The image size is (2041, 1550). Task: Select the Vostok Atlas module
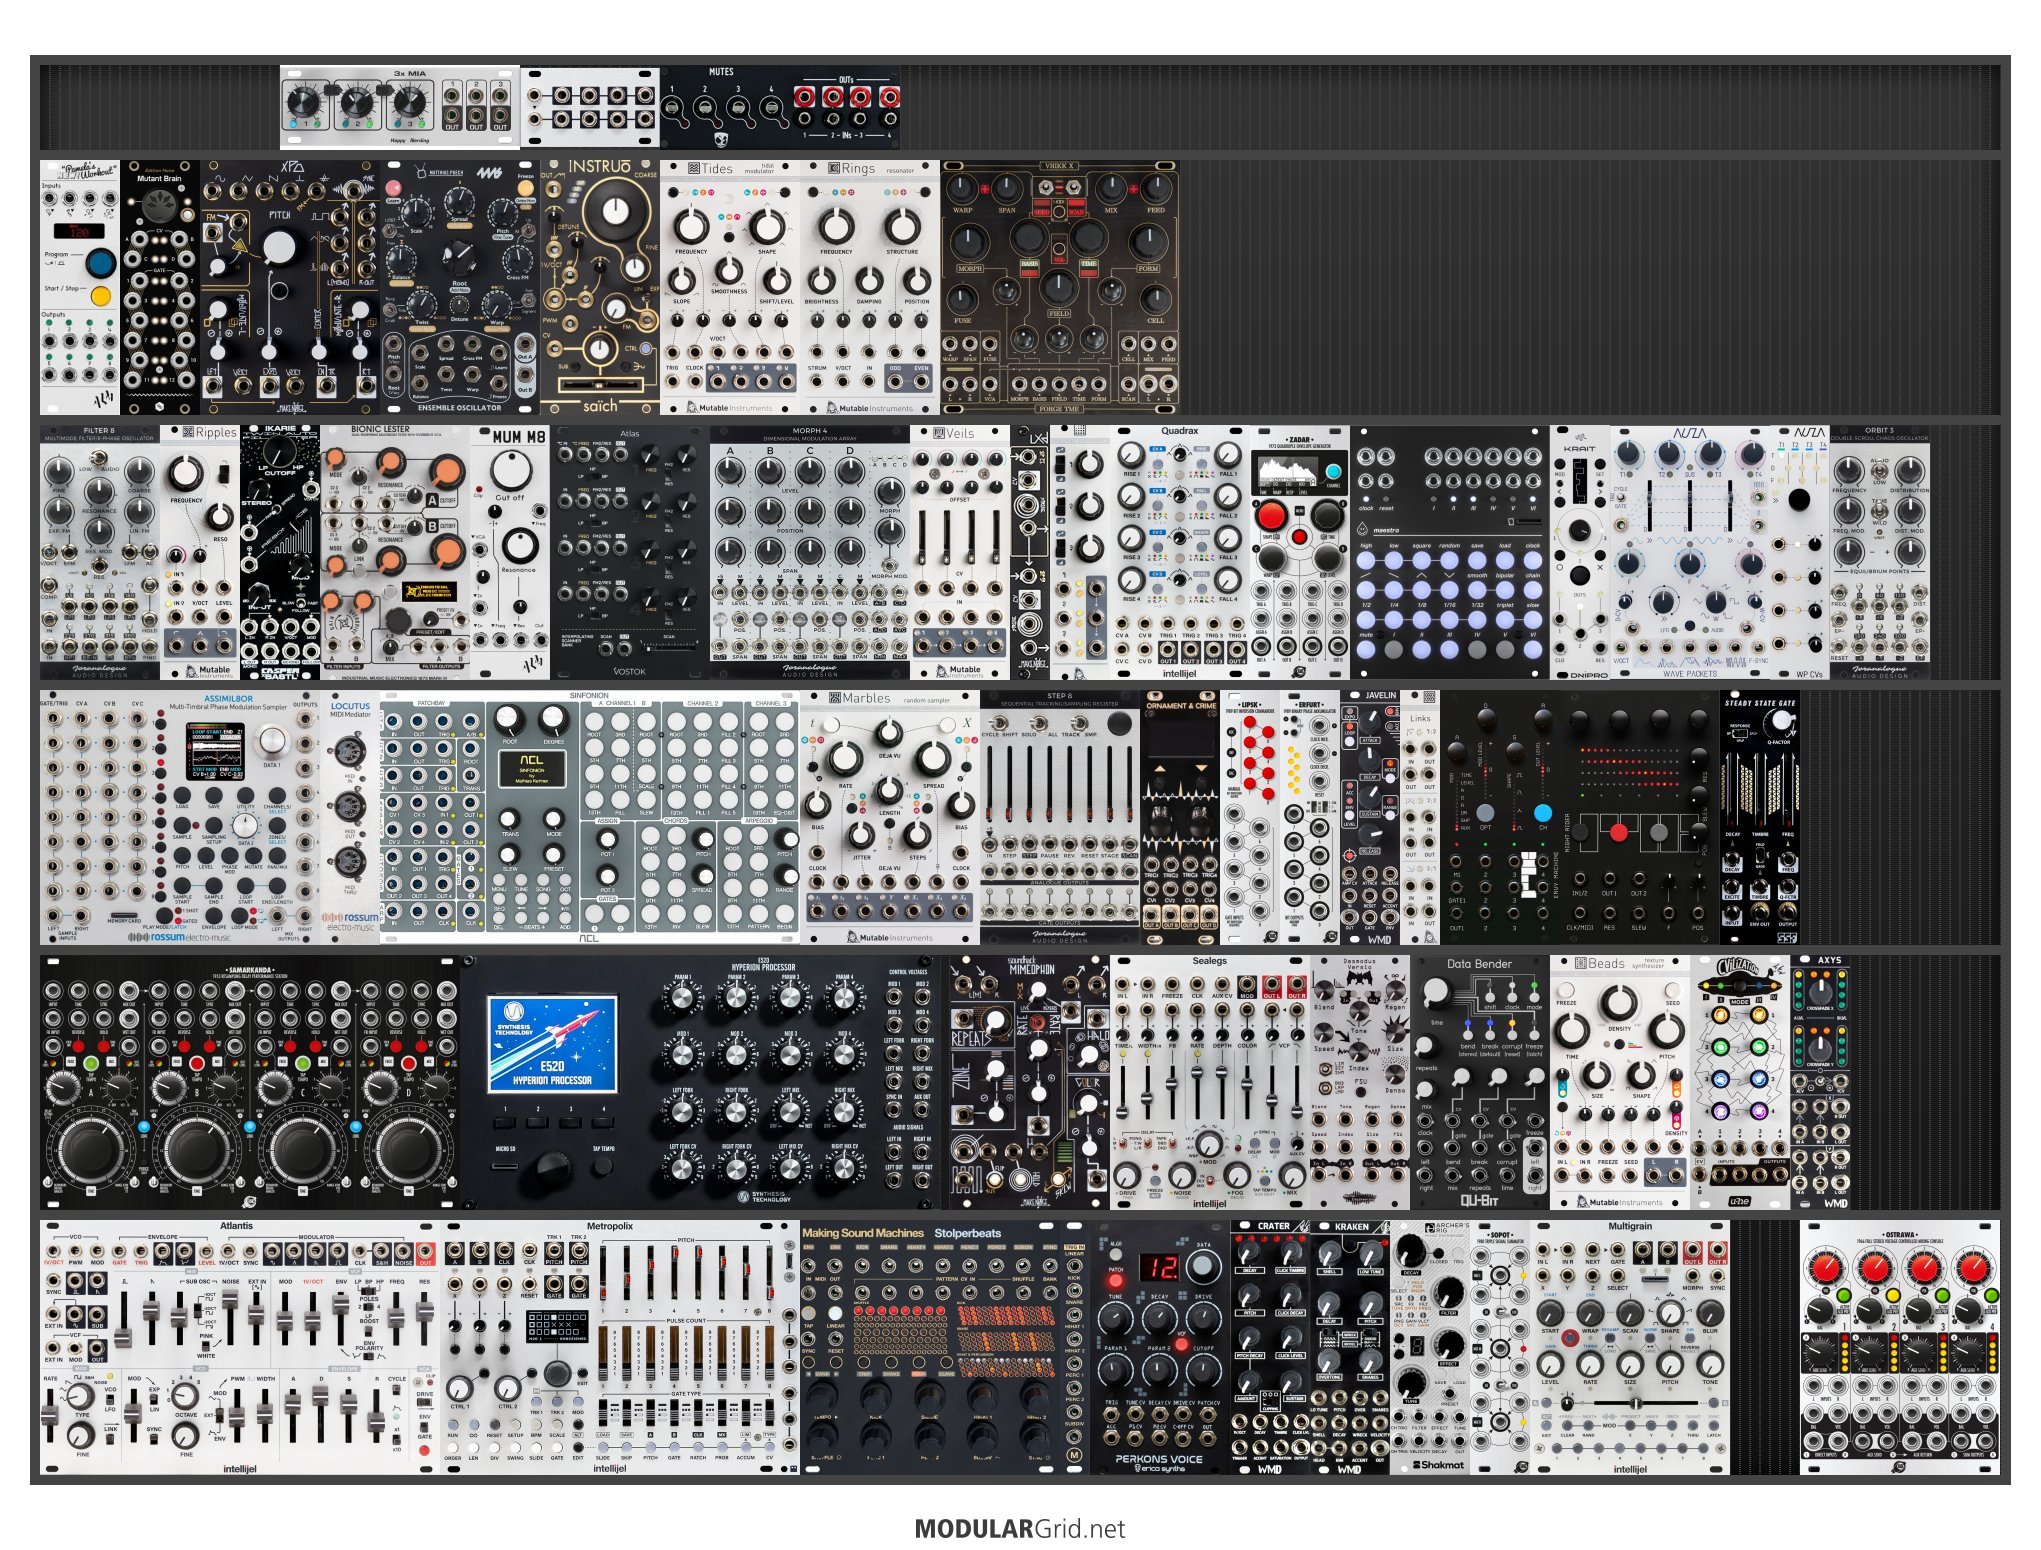click(x=630, y=552)
